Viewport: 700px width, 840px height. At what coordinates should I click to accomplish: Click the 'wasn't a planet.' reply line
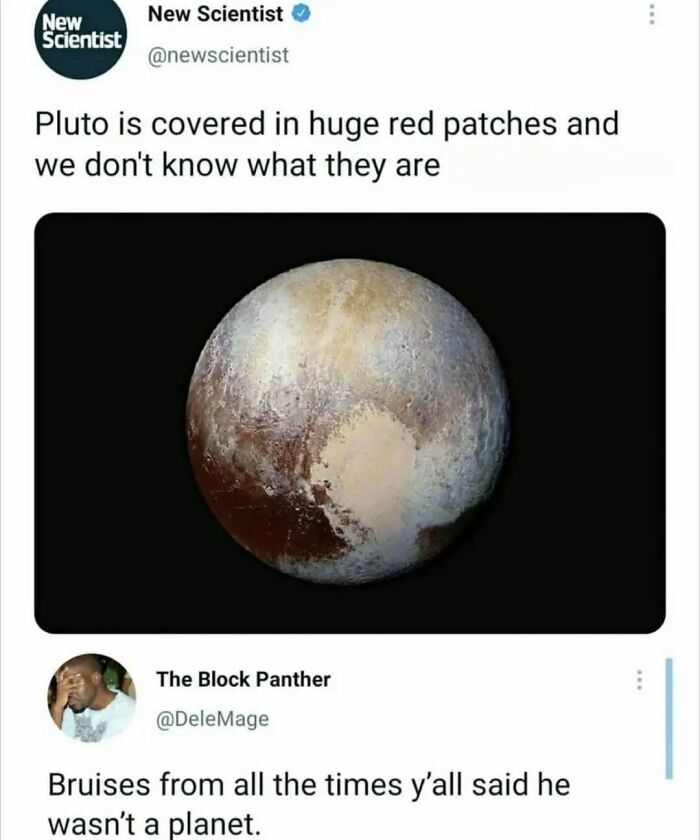pos(154,824)
